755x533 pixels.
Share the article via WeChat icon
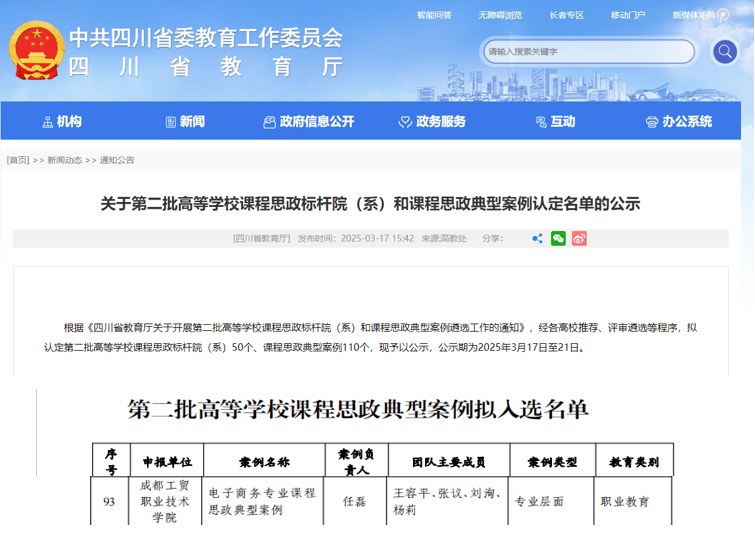[558, 238]
